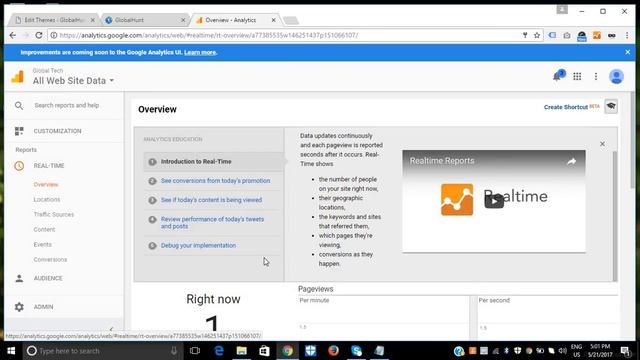Viewport: 640px width, 360px height.
Task: Click the Create Shortcut link
Action: [x=566, y=107]
